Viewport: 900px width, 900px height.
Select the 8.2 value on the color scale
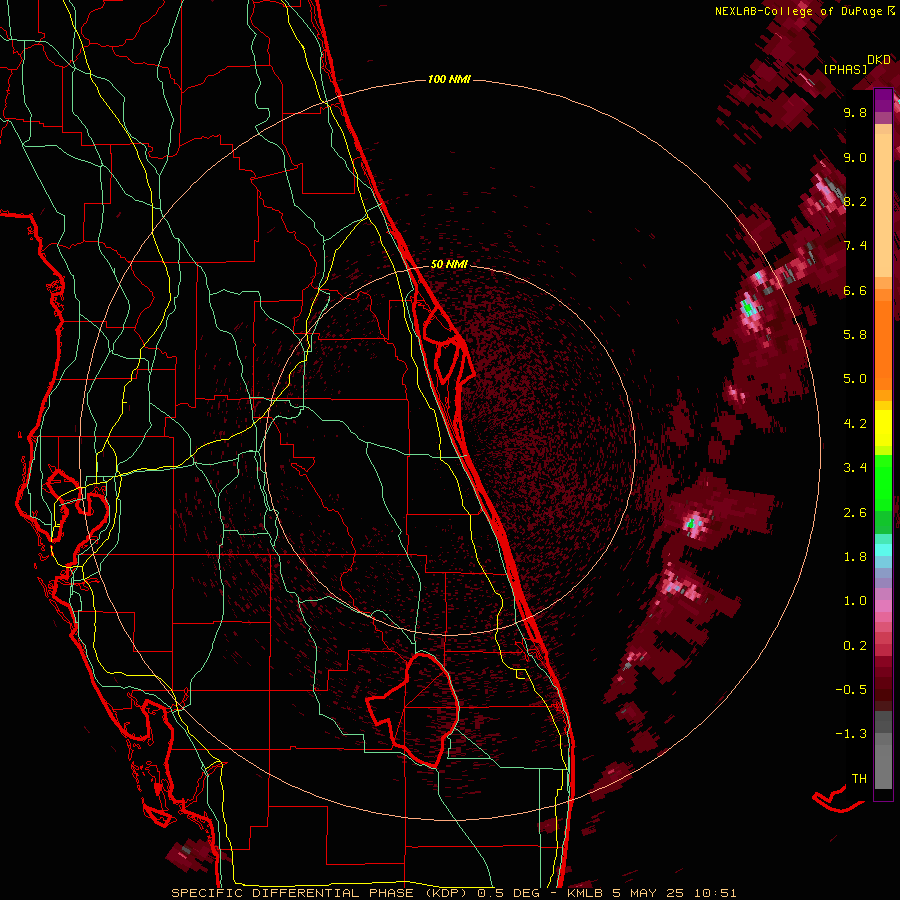(x=855, y=201)
